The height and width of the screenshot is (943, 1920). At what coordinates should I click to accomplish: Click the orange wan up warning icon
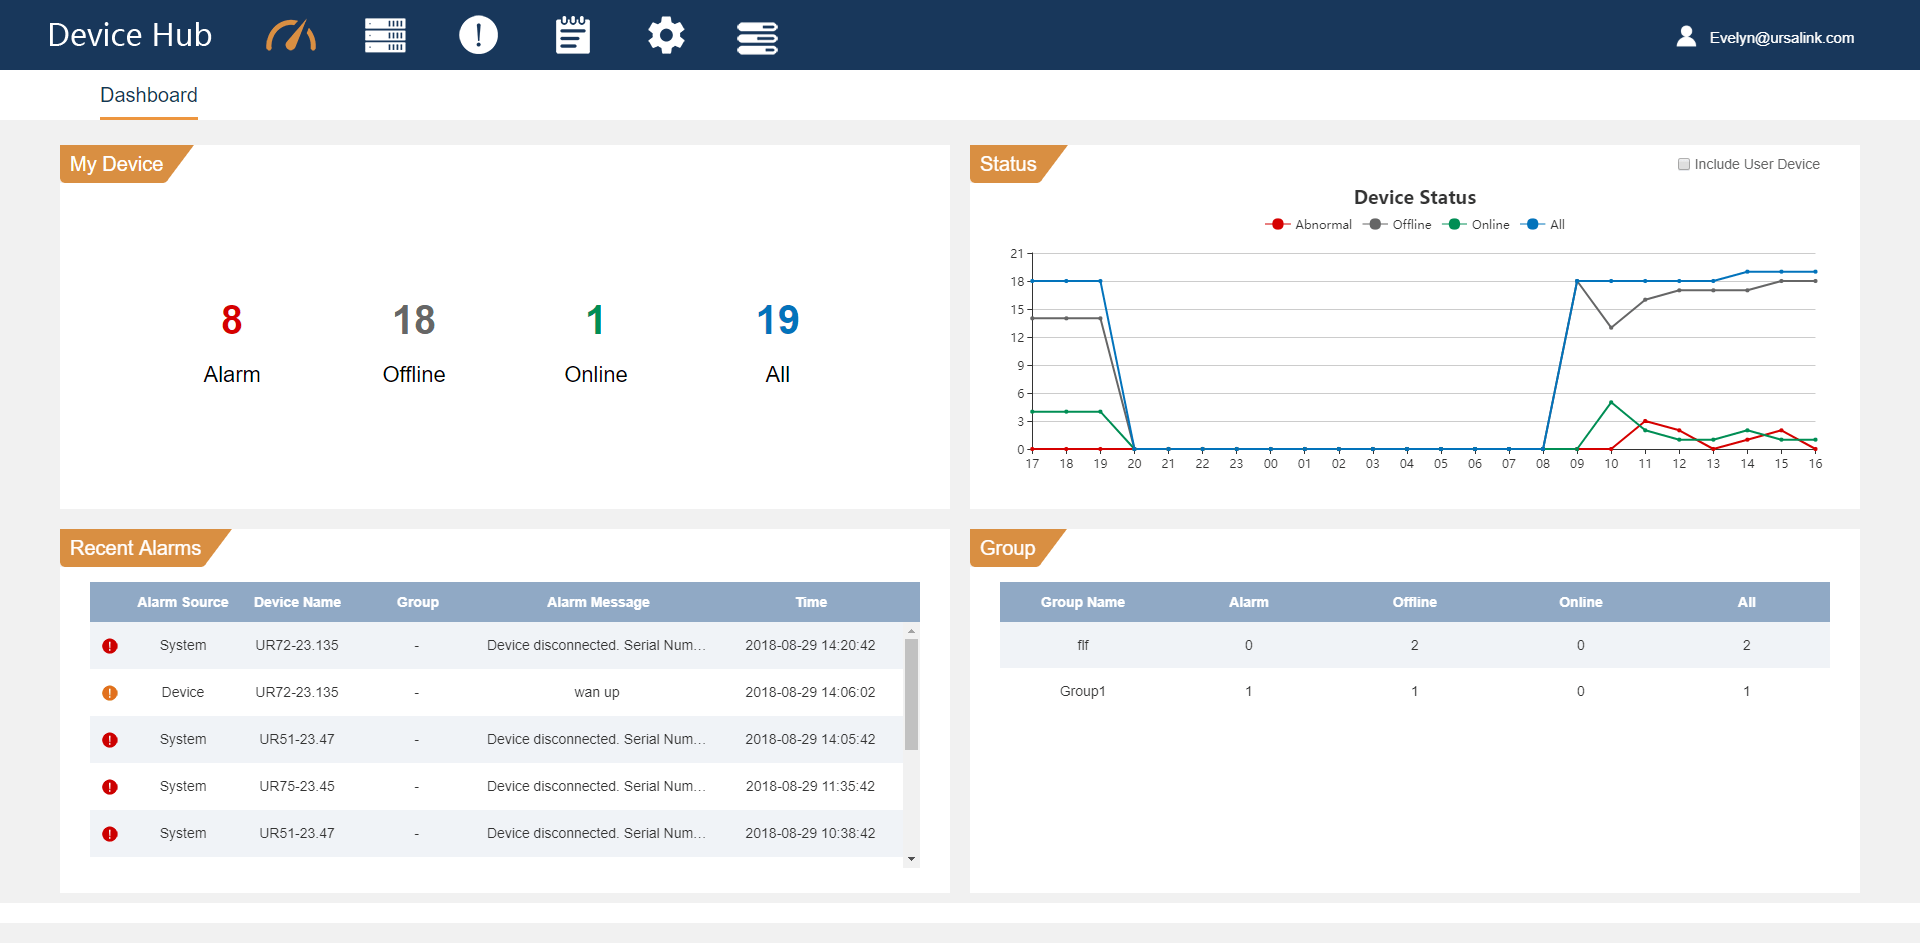110,692
